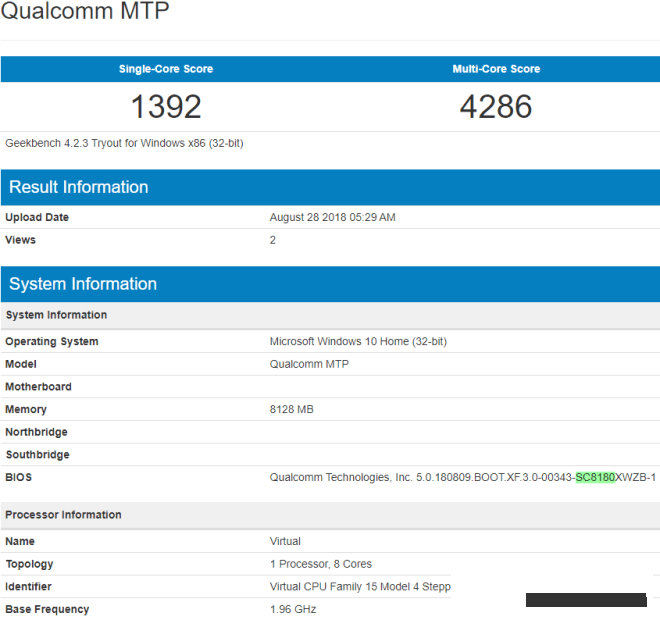Select the Southbridge label
Image resolution: width=660 pixels, height=620 pixels.
[37, 455]
